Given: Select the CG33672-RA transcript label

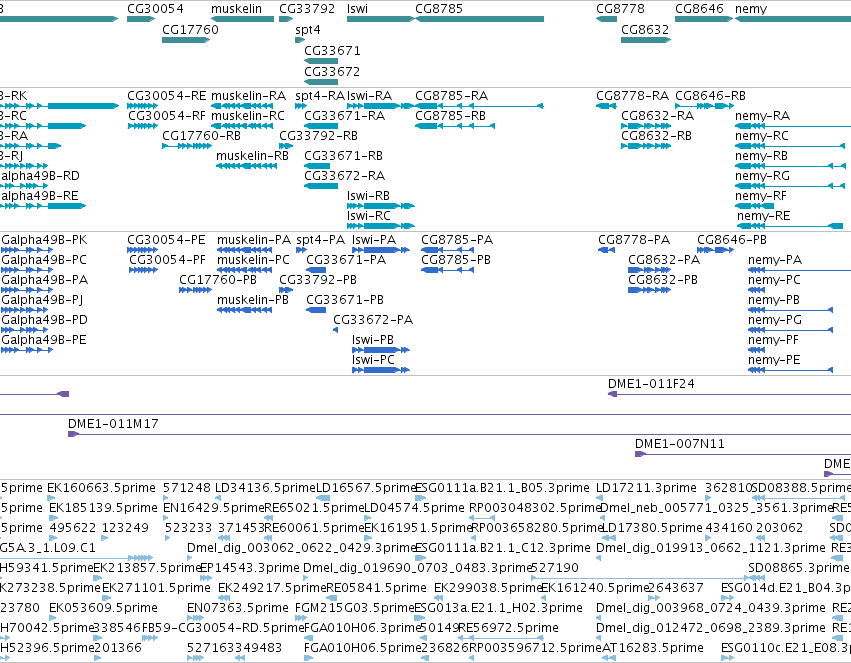Looking at the screenshot, I should click(344, 176).
